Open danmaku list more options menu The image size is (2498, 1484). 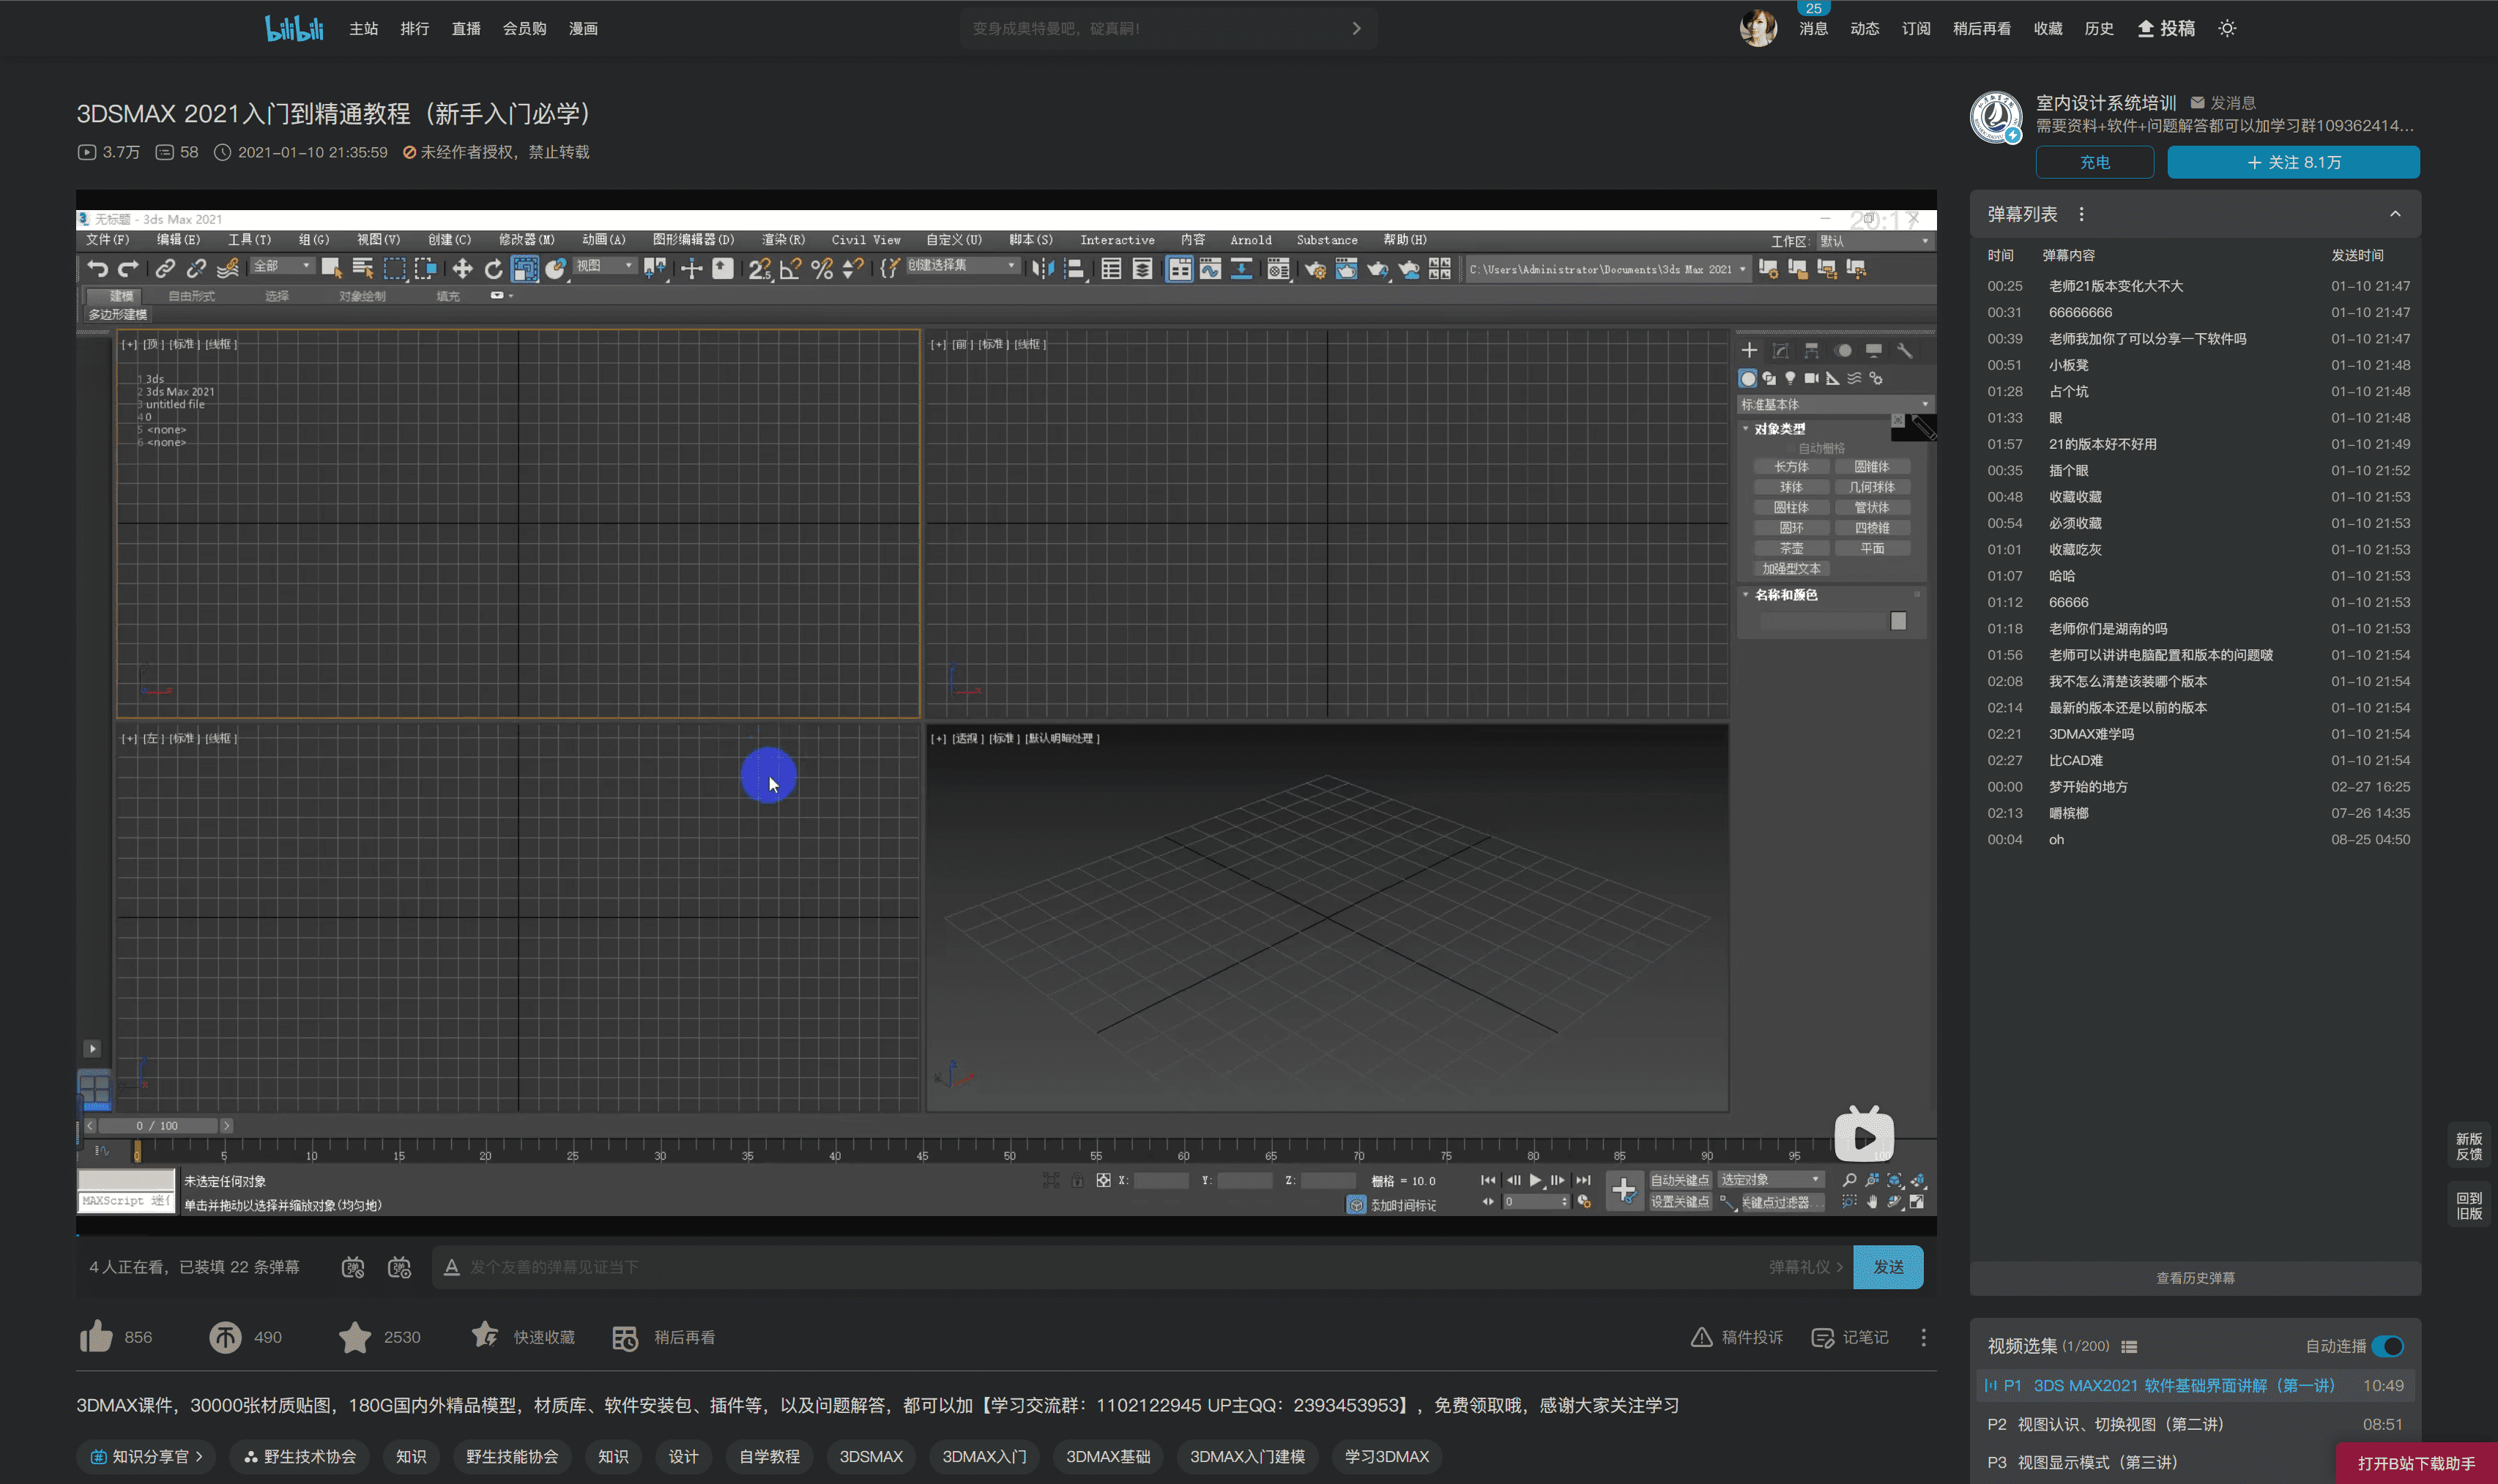2082,214
